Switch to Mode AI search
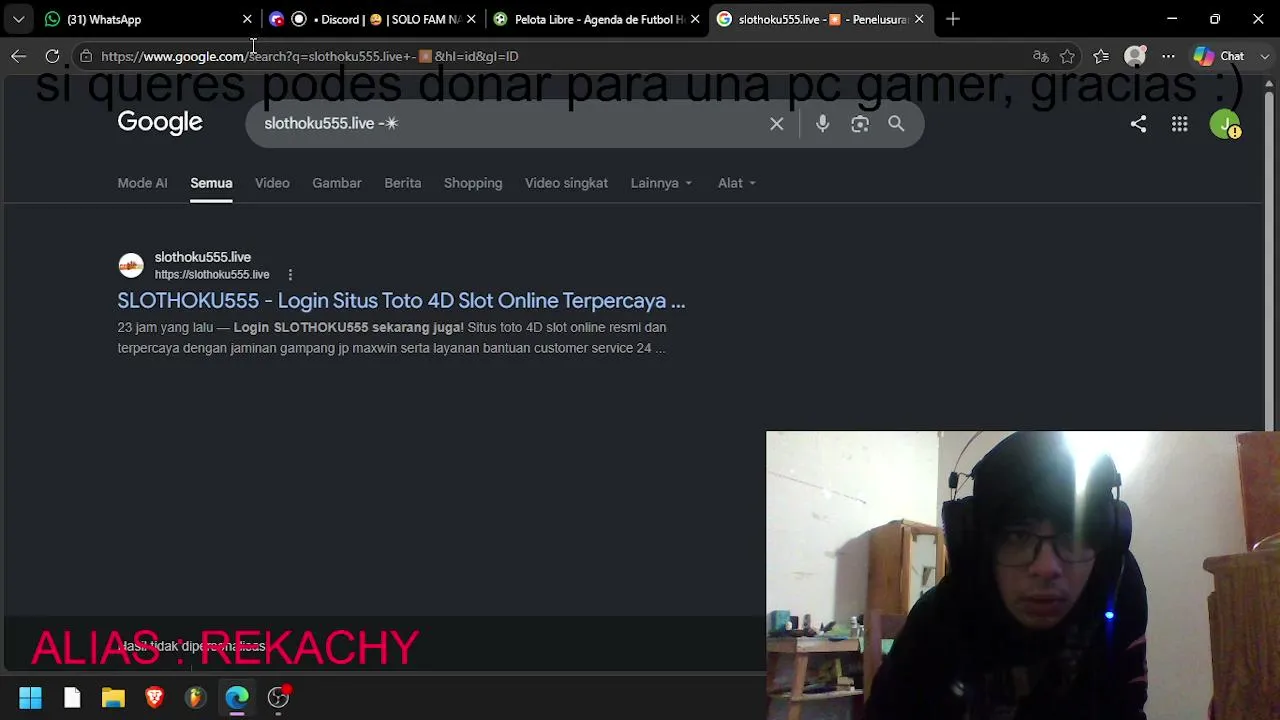The width and height of the screenshot is (1280, 720). point(142,183)
